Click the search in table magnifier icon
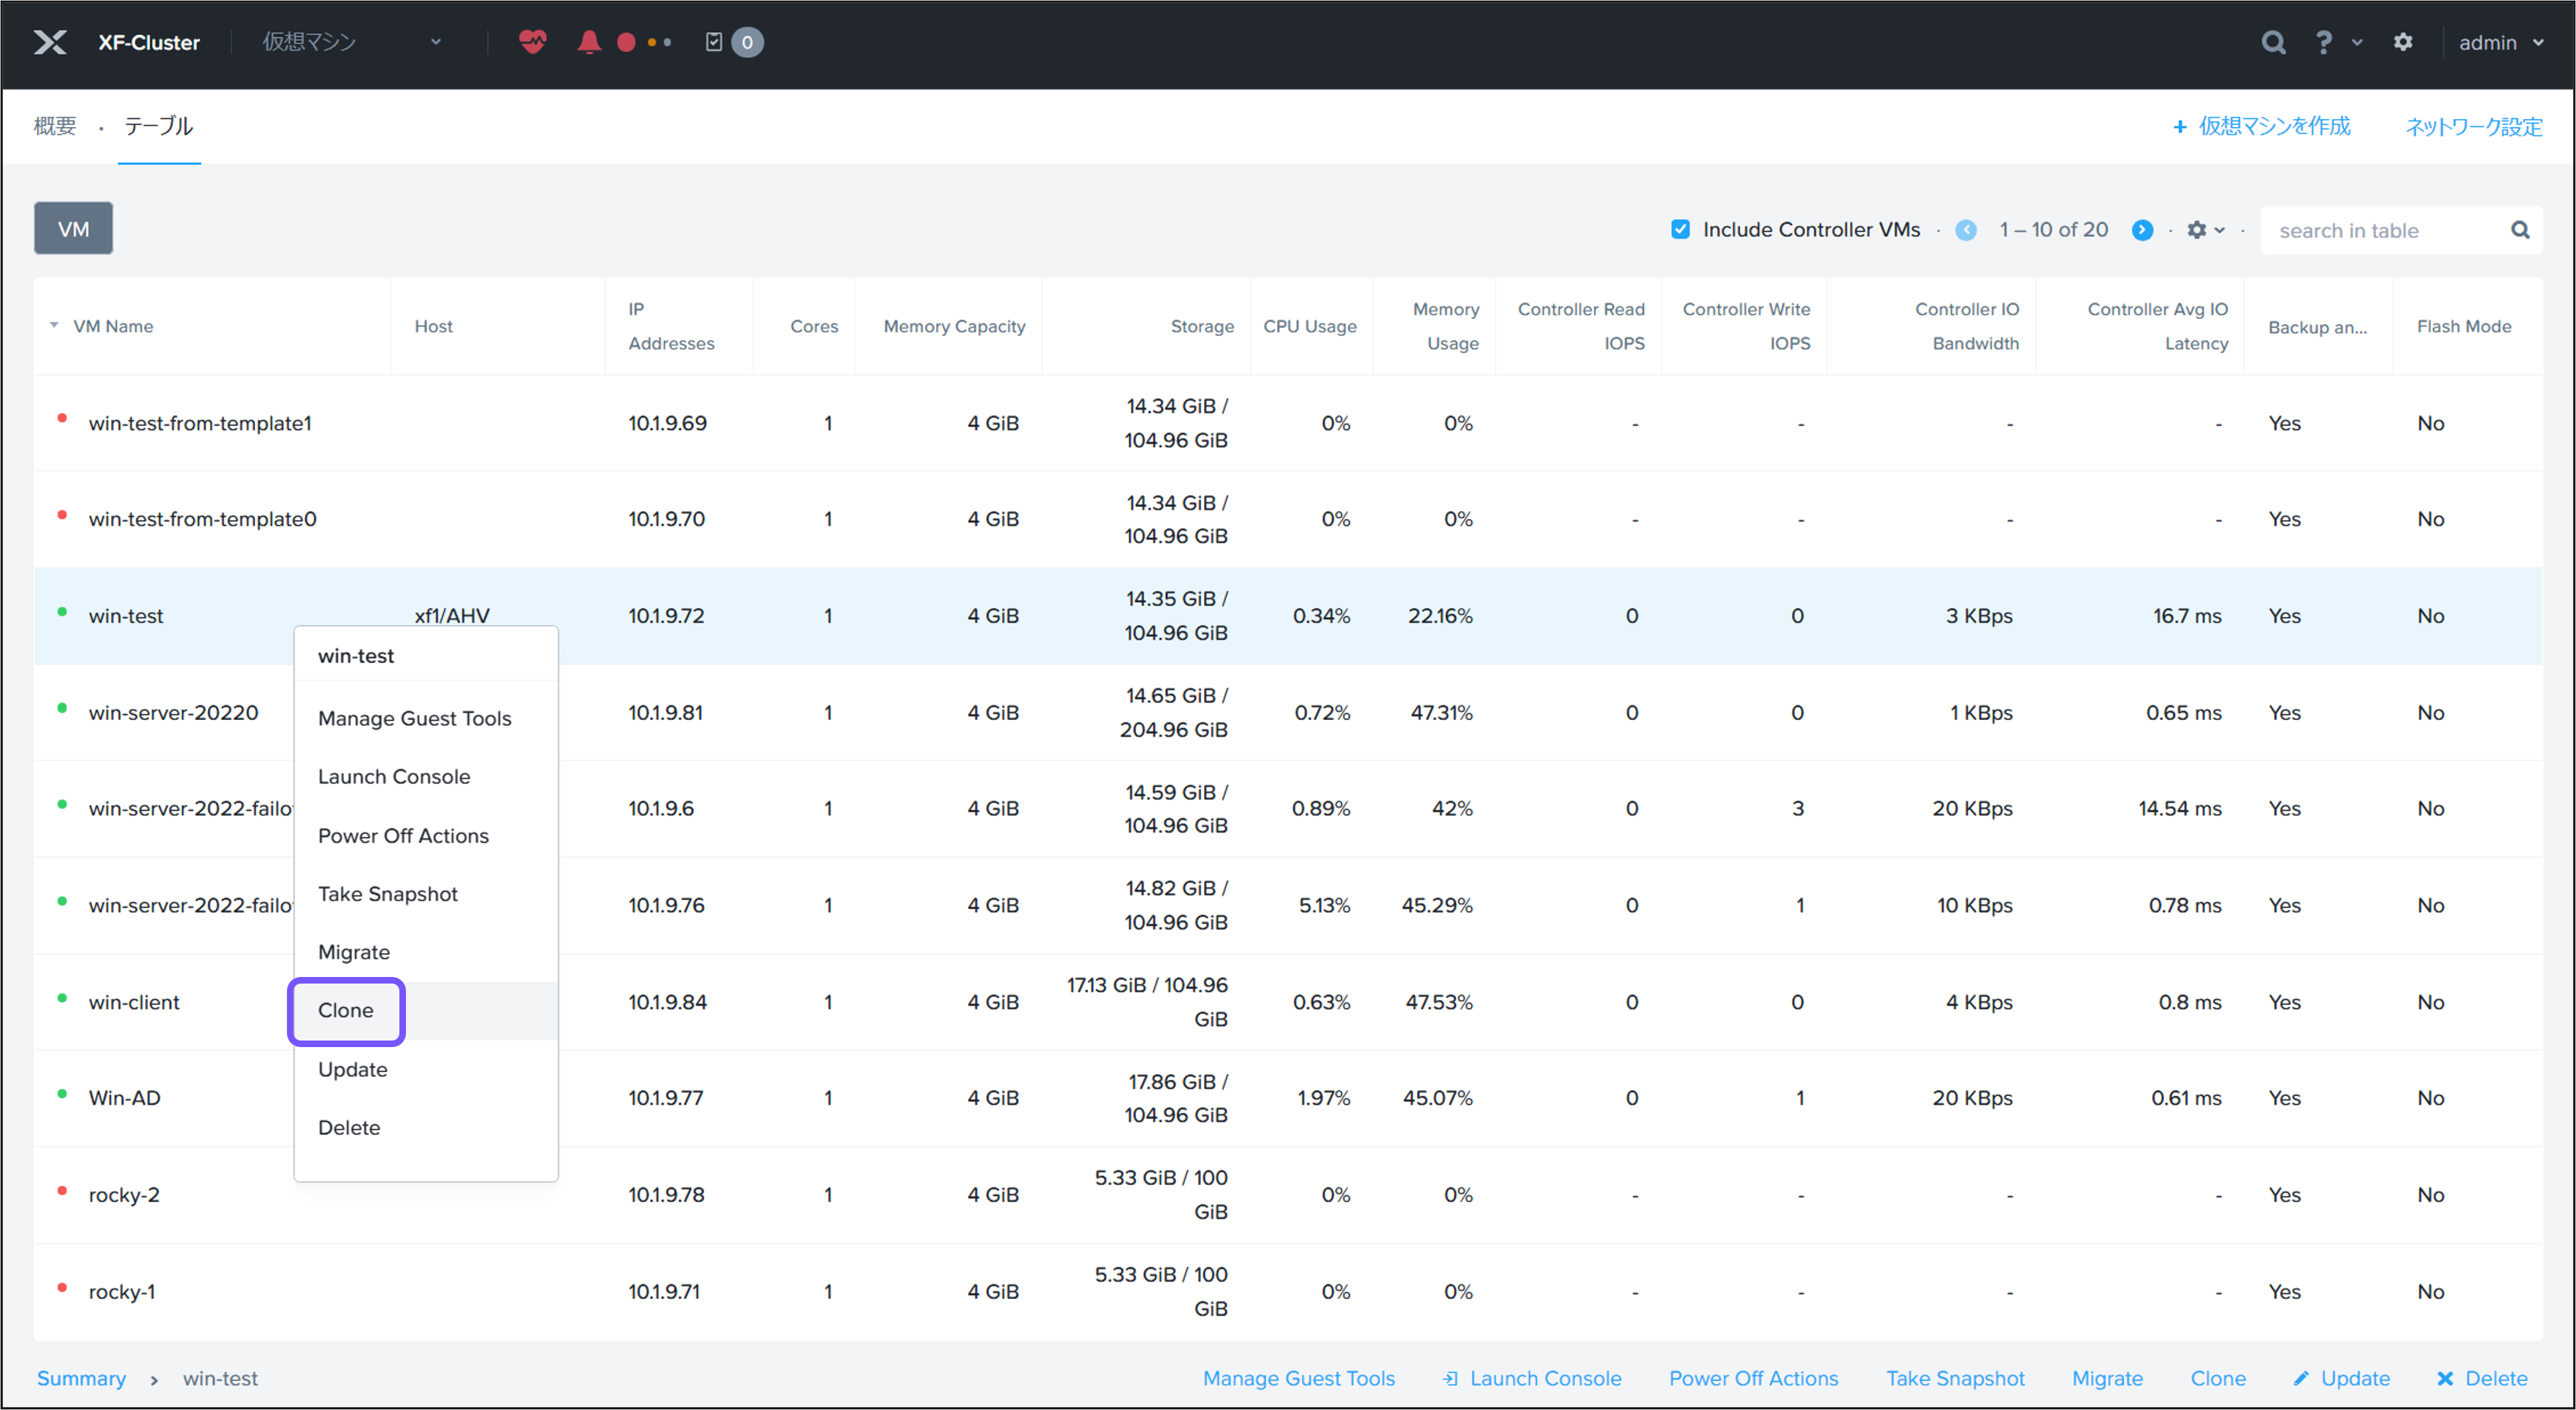Viewport: 2576px width, 1410px height. point(2520,230)
